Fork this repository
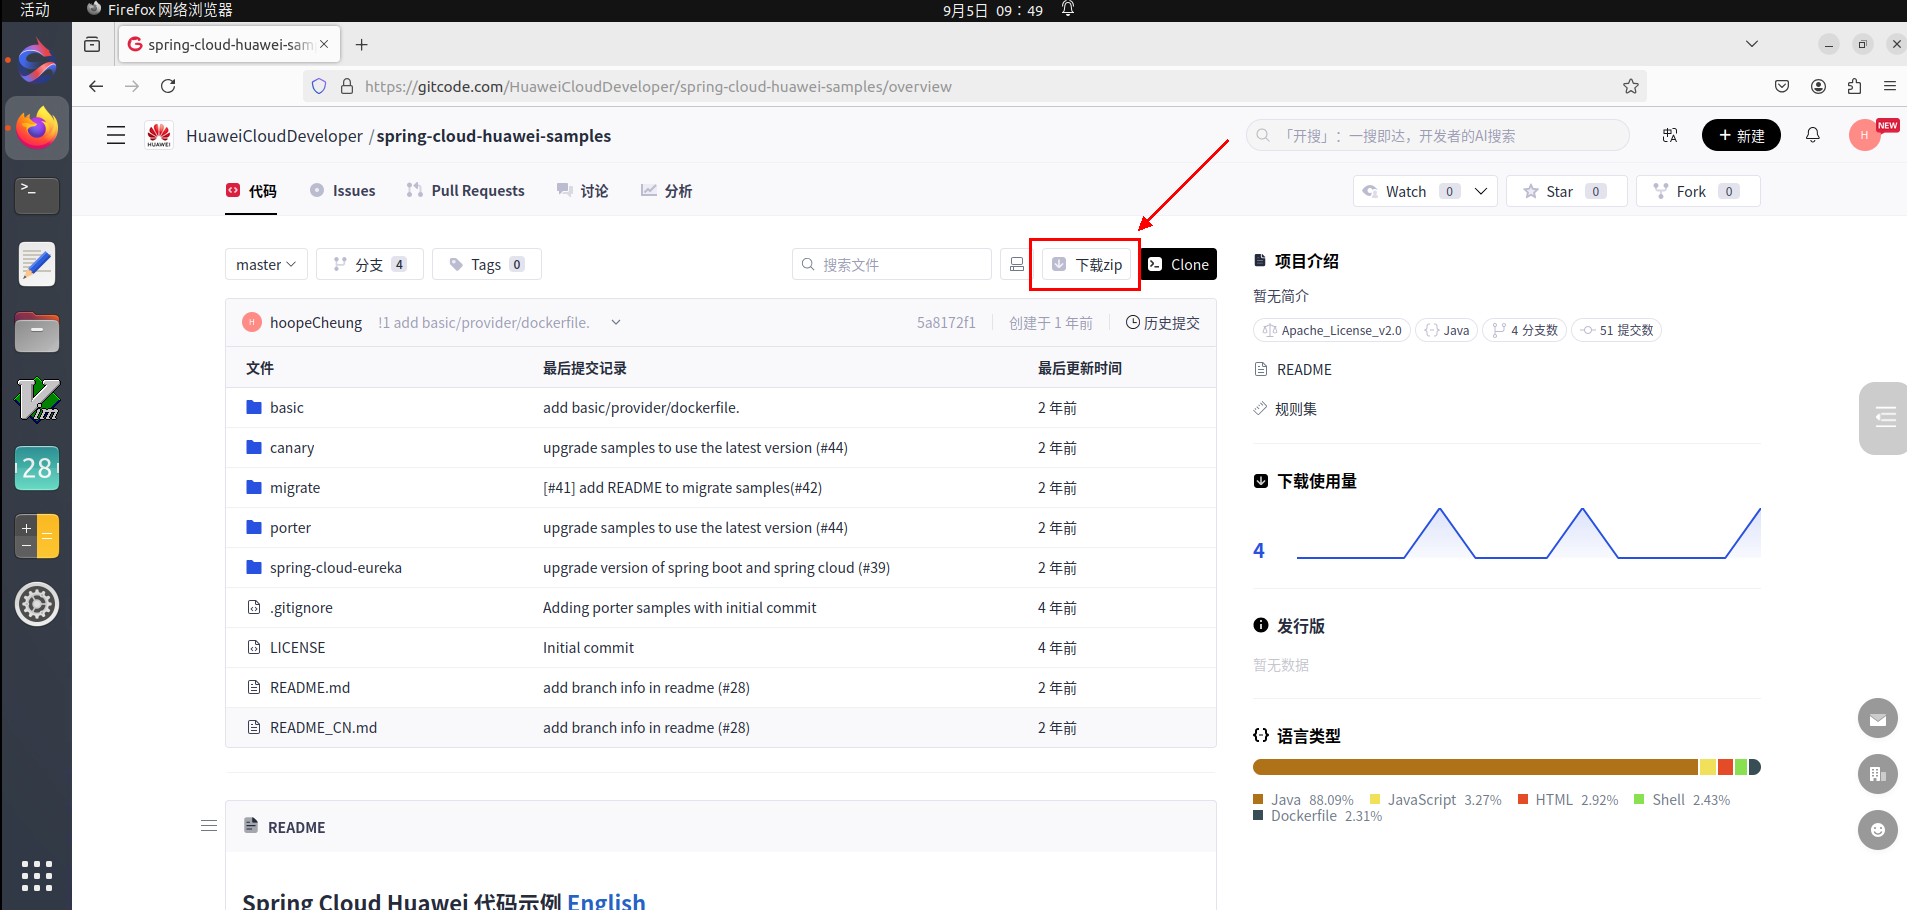 (1698, 191)
